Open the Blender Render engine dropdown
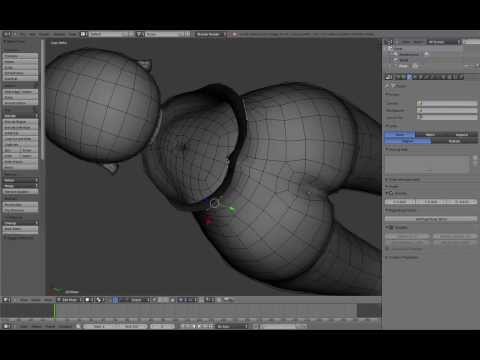Screen dimensions: 480x360 tap(210, 34)
